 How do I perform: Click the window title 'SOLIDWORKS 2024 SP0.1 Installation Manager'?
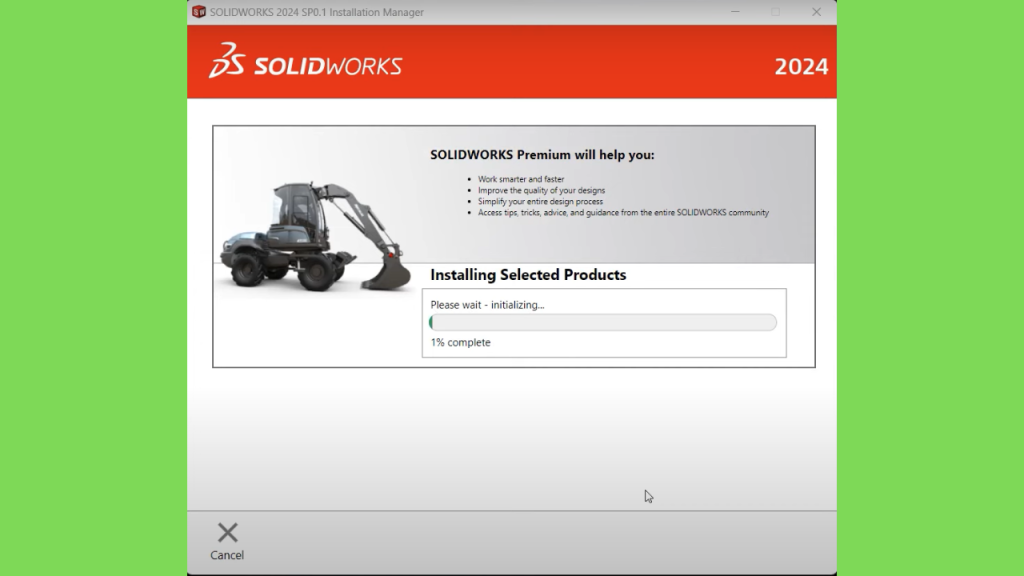click(x=317, y=12)
